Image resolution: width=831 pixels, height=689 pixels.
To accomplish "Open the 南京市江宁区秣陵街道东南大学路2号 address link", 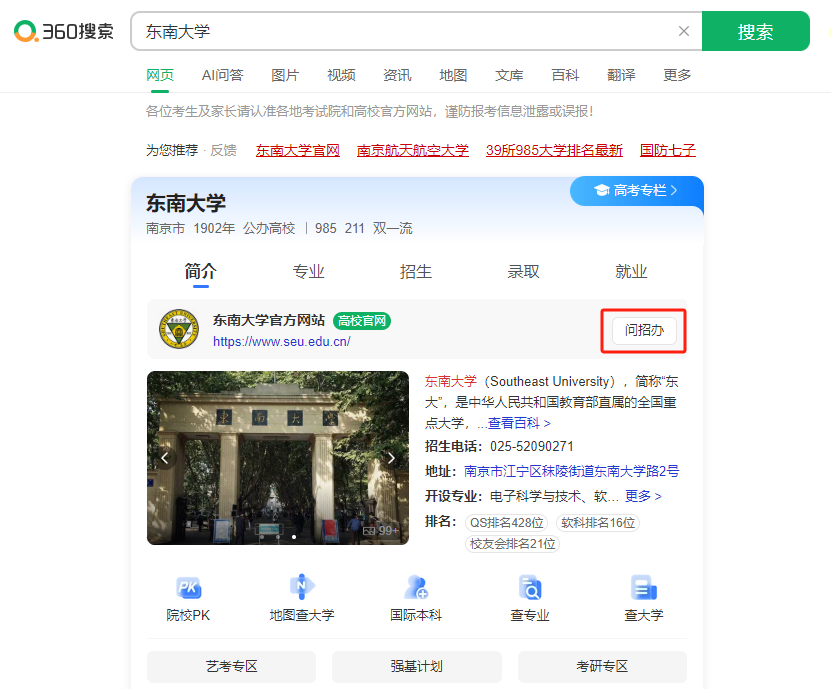I will [571, 471].
